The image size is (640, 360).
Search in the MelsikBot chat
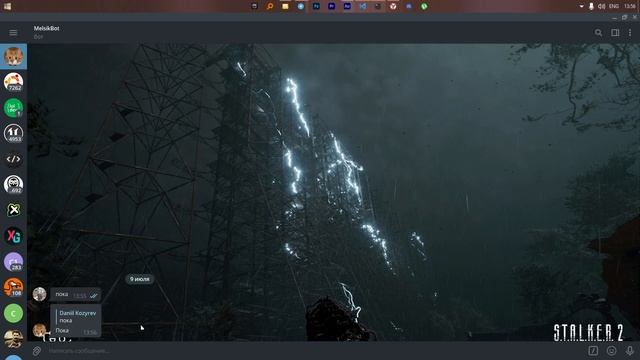pos(598,33)
